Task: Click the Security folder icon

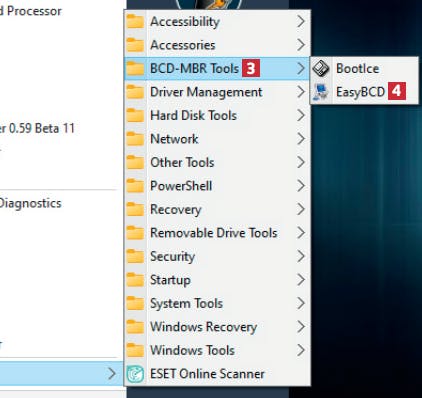Action: point(135,256)
